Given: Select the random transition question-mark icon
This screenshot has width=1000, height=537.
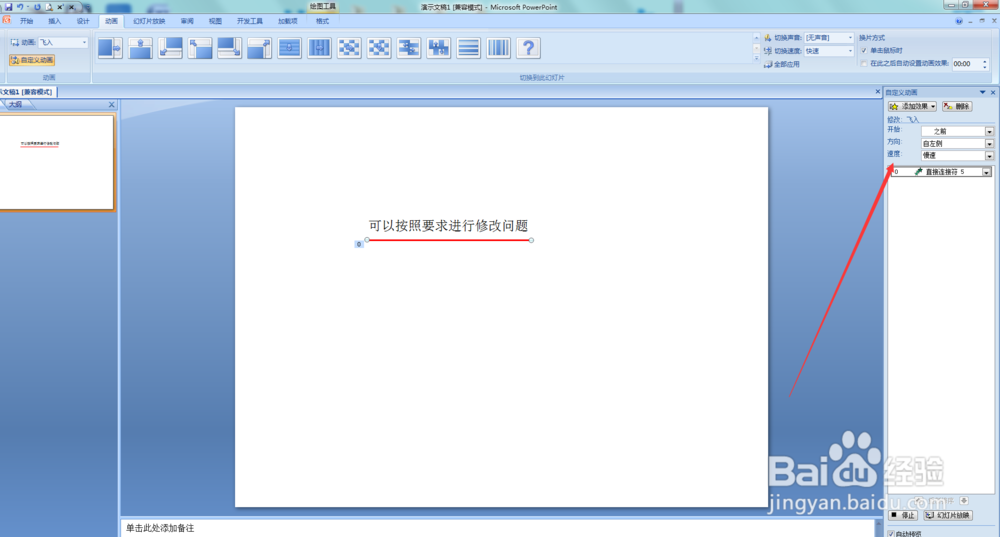Looking at the screenshot, I should click(x=528, y=48).
